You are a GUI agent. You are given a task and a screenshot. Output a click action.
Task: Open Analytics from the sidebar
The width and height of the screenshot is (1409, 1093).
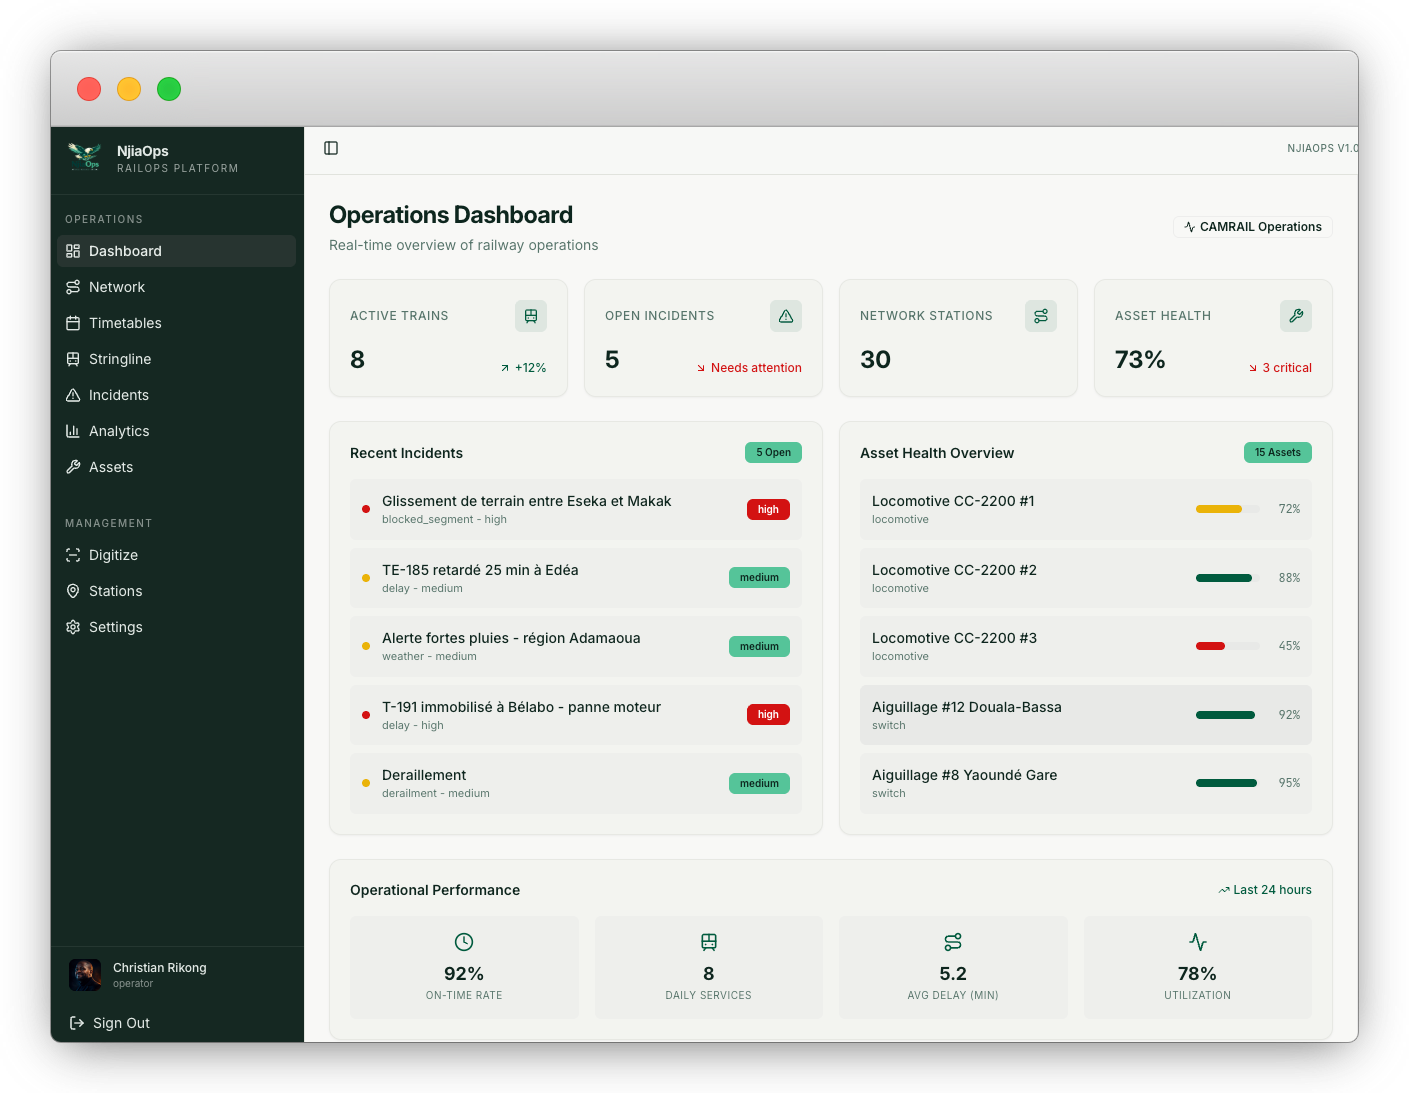click(119, 431)
